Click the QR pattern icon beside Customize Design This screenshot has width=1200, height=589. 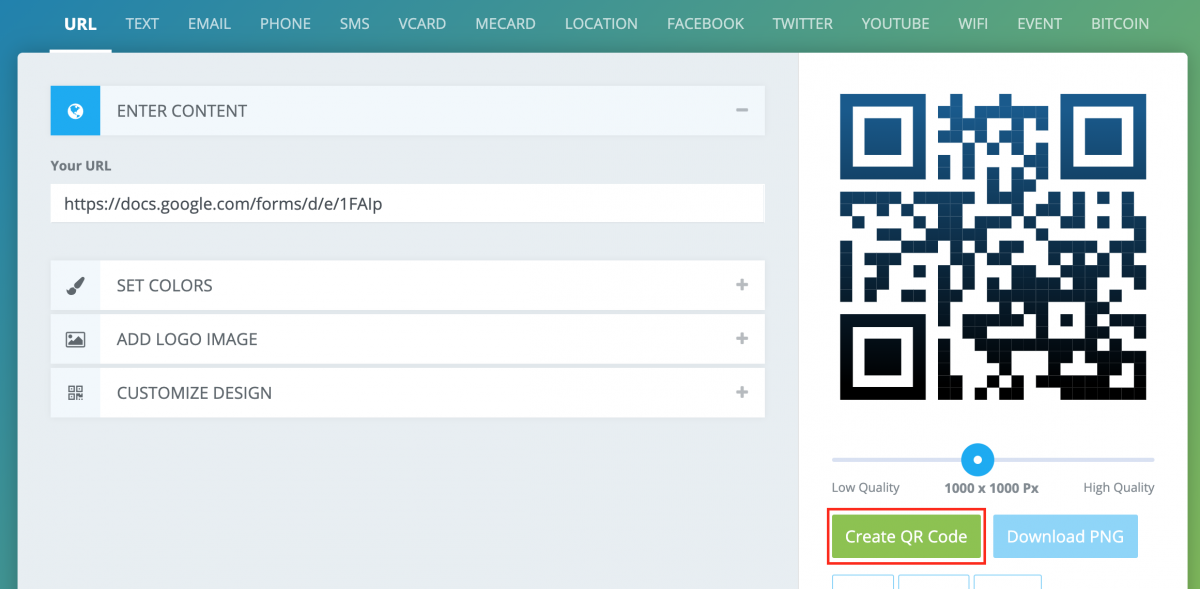[75, 392]
